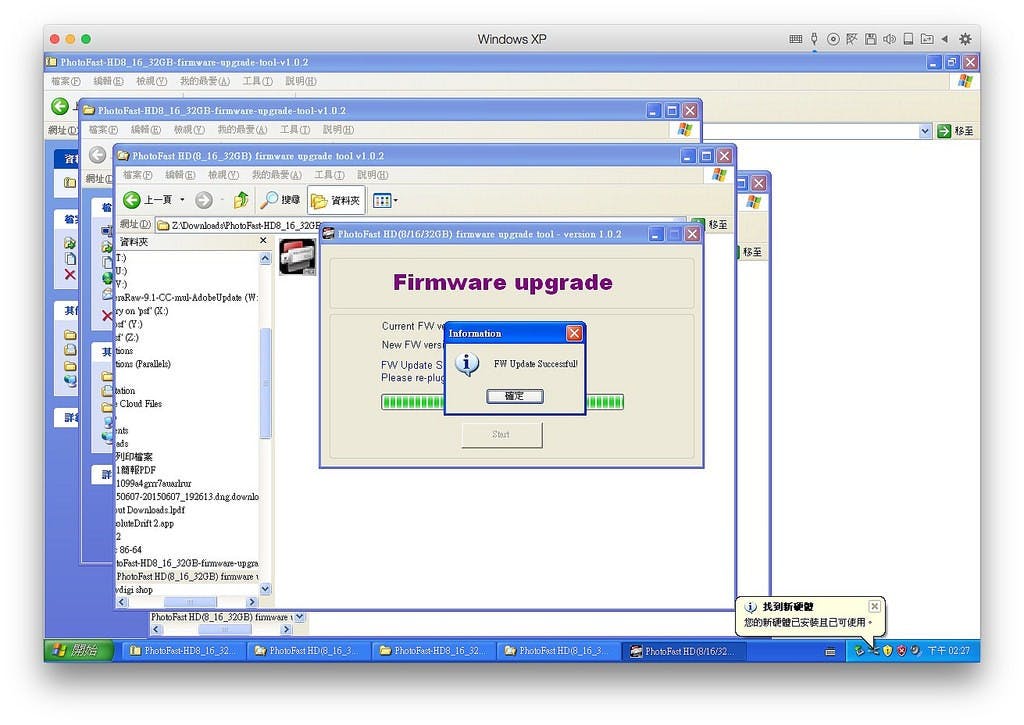Open Parallels sound speaker icon
1024x725 pixels.
pyautogui.click(x=889, y=39)
